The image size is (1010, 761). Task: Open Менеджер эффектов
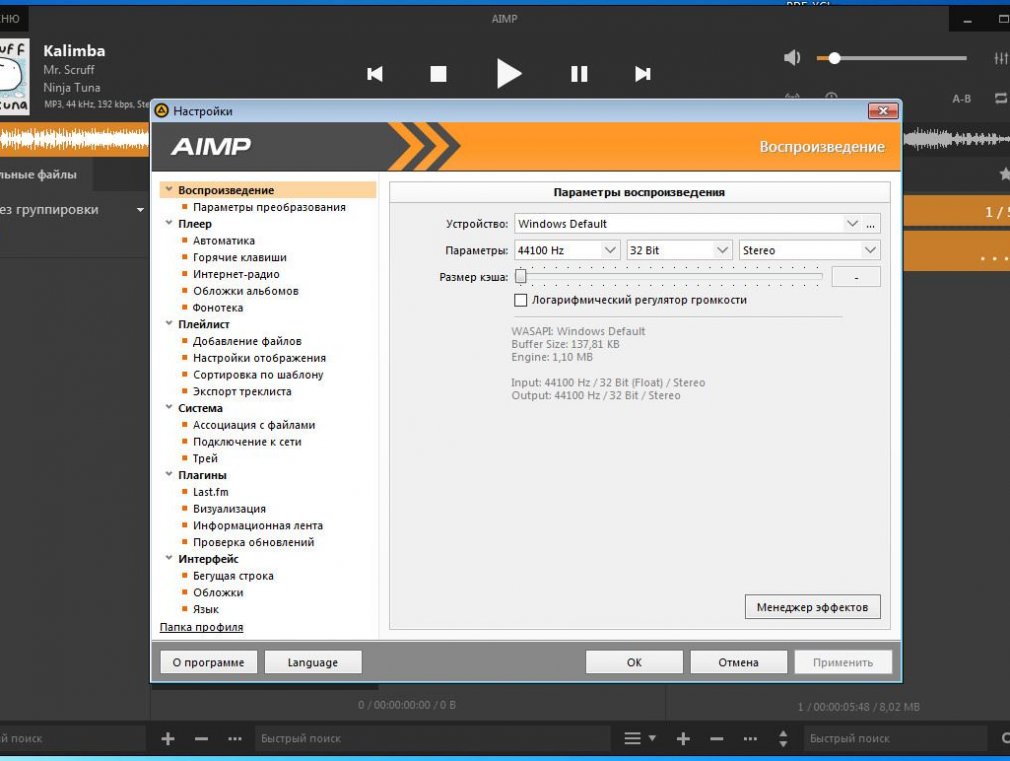[x=812, y=607]
